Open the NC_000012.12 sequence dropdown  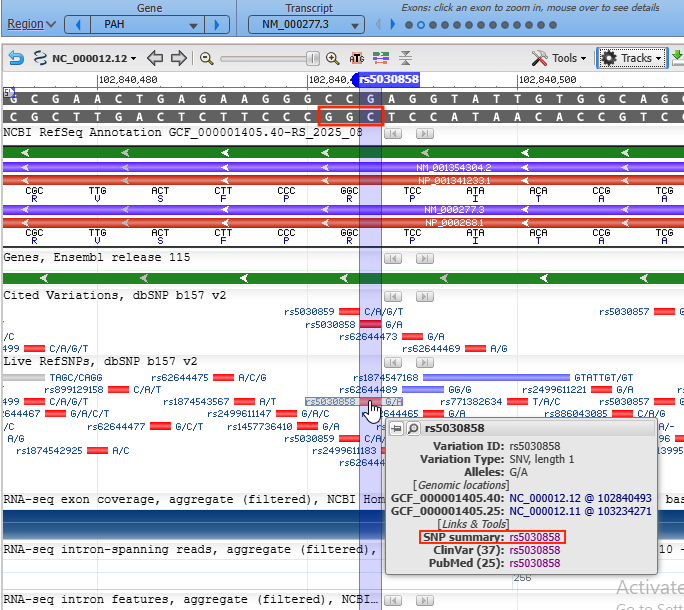(x=94, y=58)
